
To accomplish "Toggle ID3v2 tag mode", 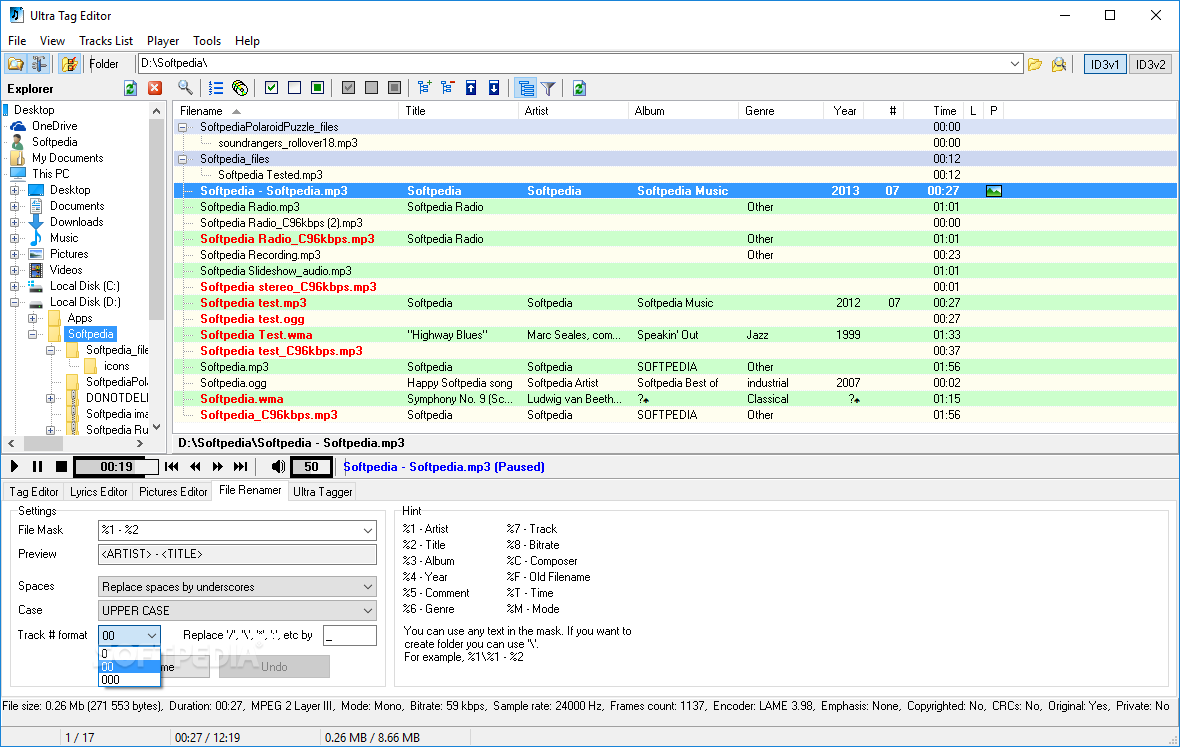I will coord(1151,65).
